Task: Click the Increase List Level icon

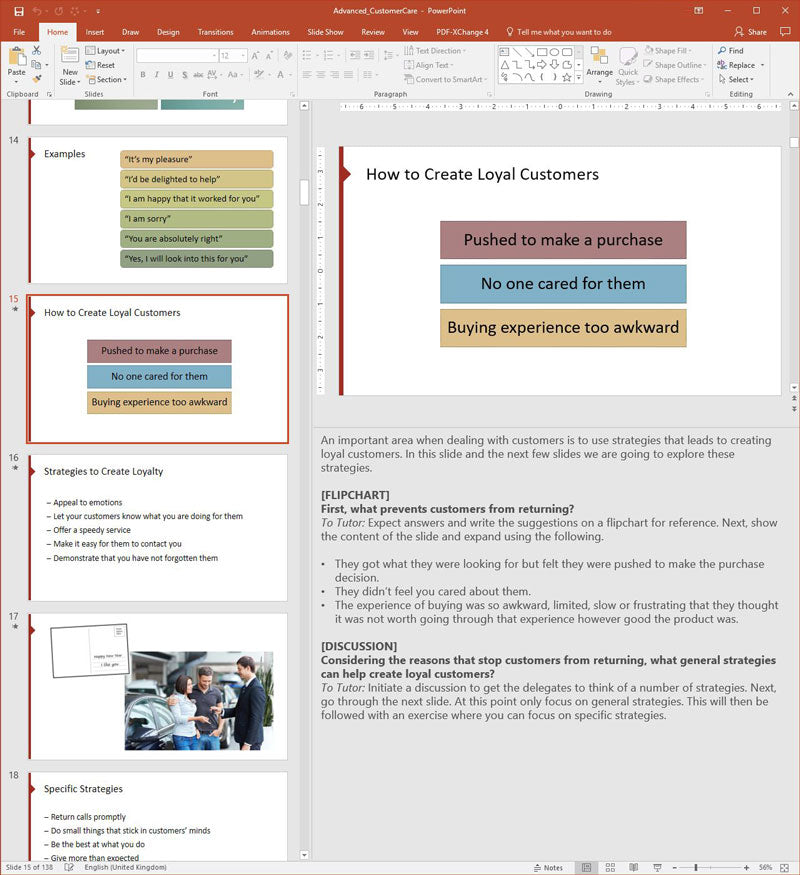Action: 369,56
